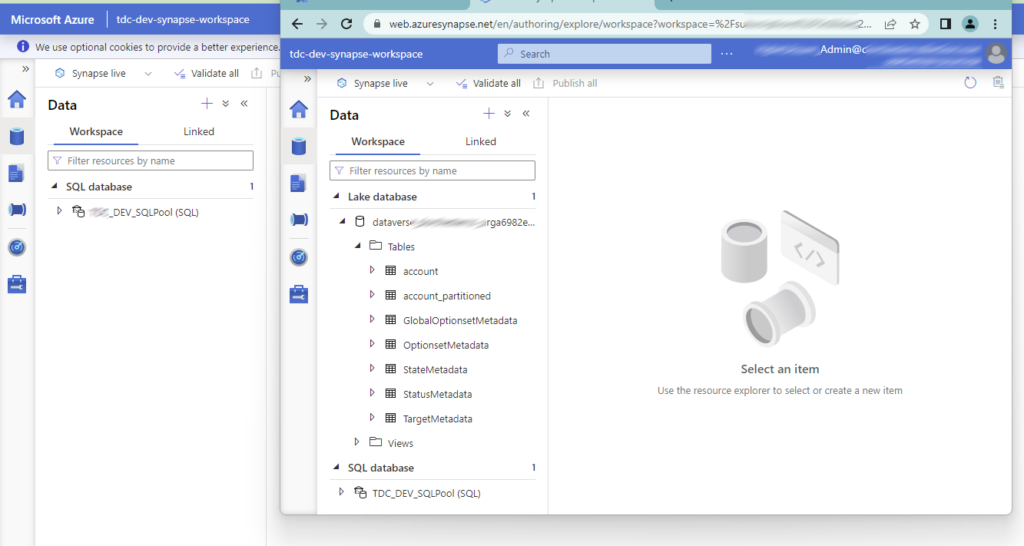
Task: Bookmark this page with star icon
Action: 915,24
